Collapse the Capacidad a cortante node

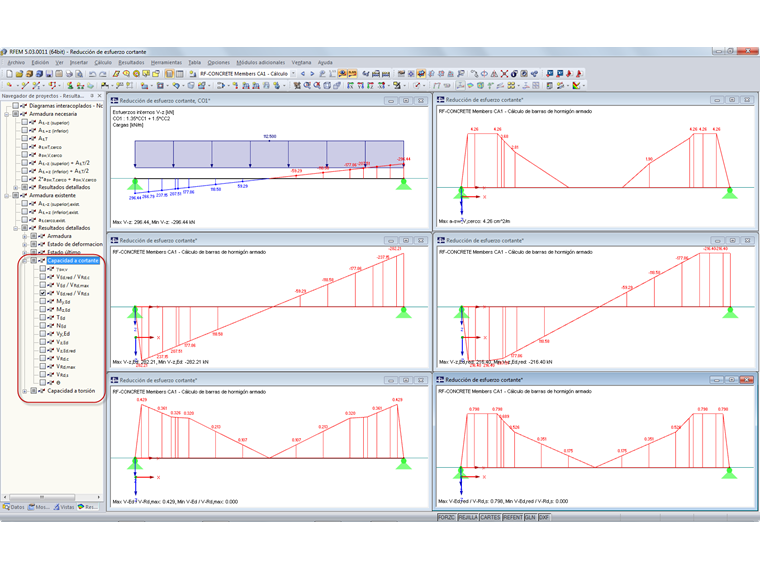(x=25, y=261)
